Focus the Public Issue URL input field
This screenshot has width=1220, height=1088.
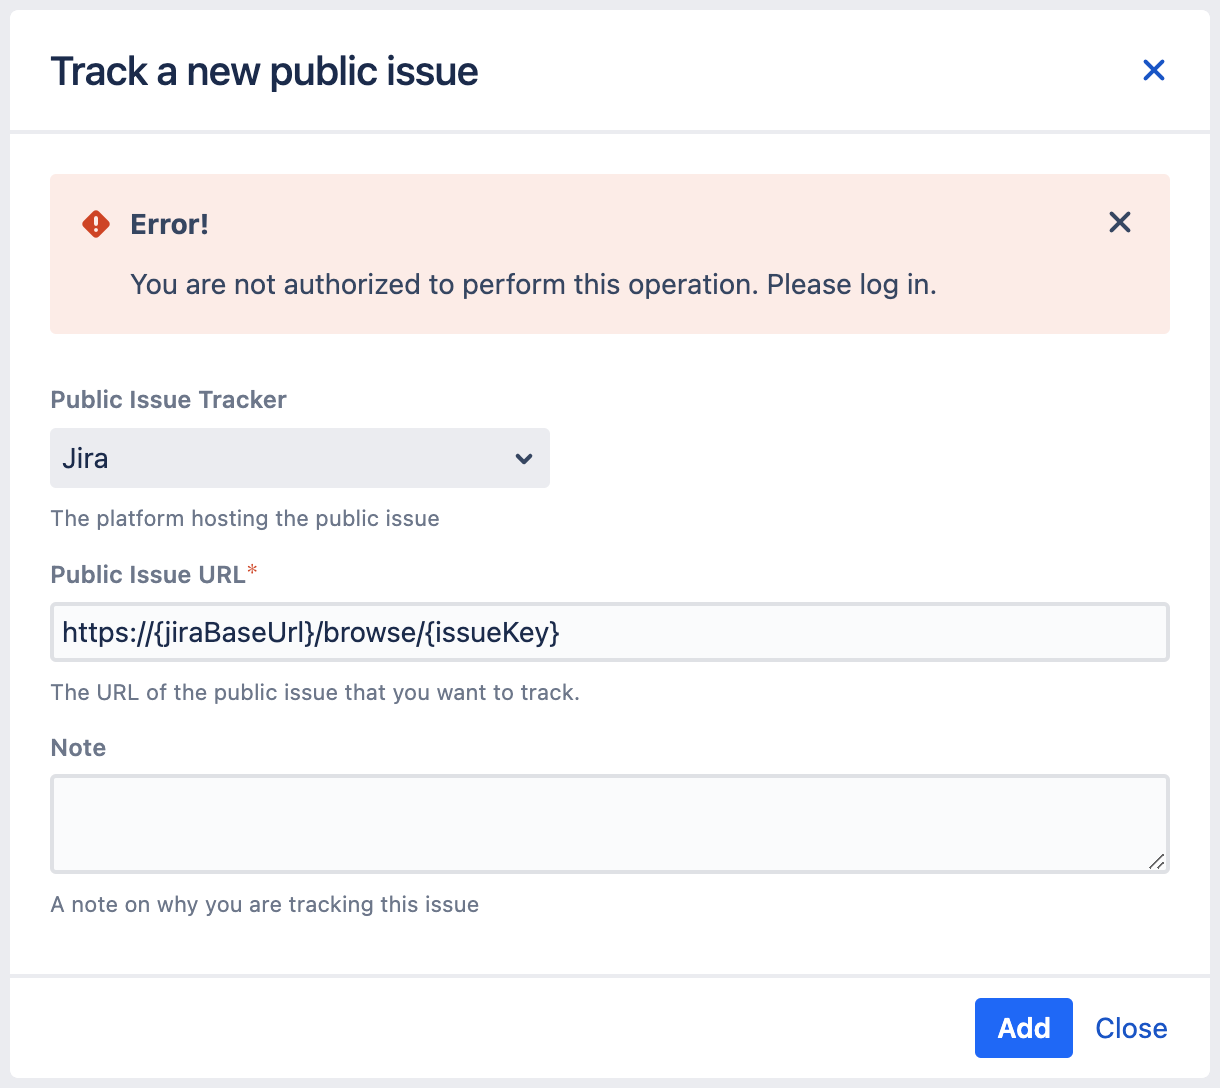609,632
